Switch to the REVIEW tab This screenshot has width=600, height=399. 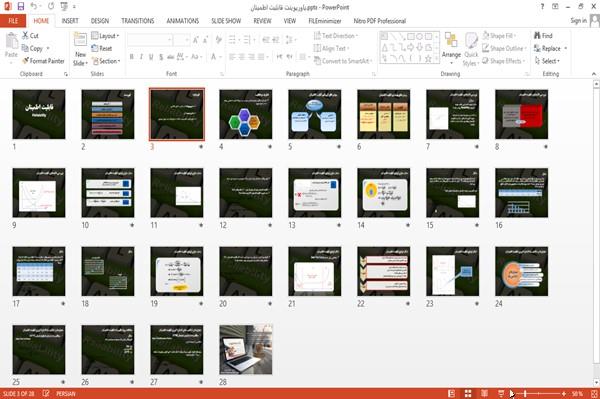(262, 21)
